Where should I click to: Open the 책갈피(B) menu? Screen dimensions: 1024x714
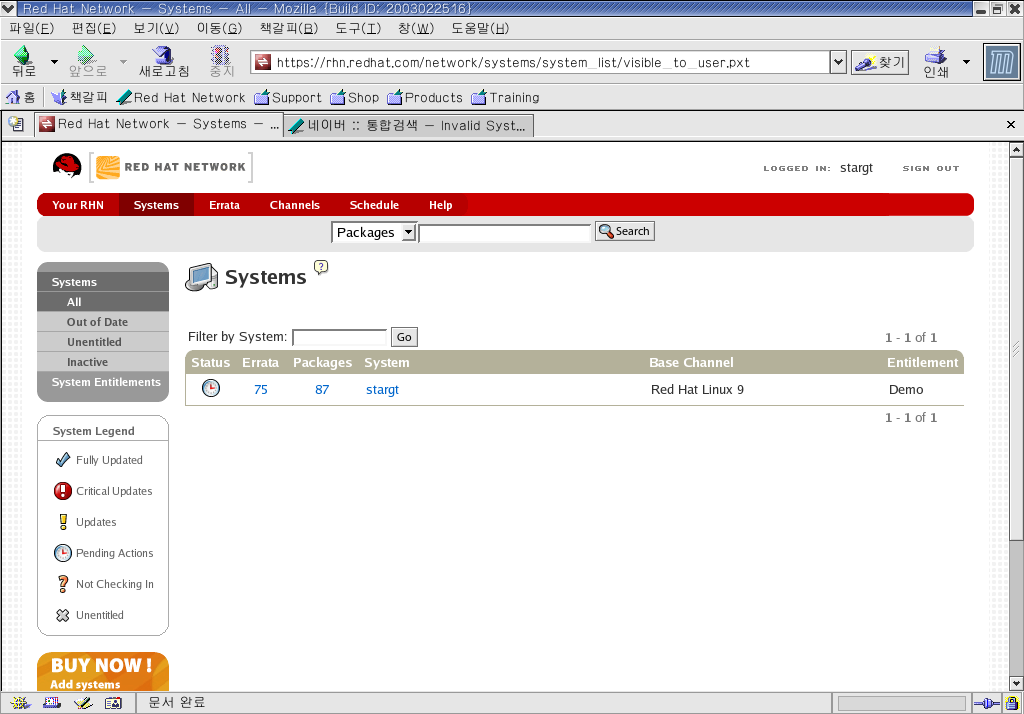coord(289,28)
